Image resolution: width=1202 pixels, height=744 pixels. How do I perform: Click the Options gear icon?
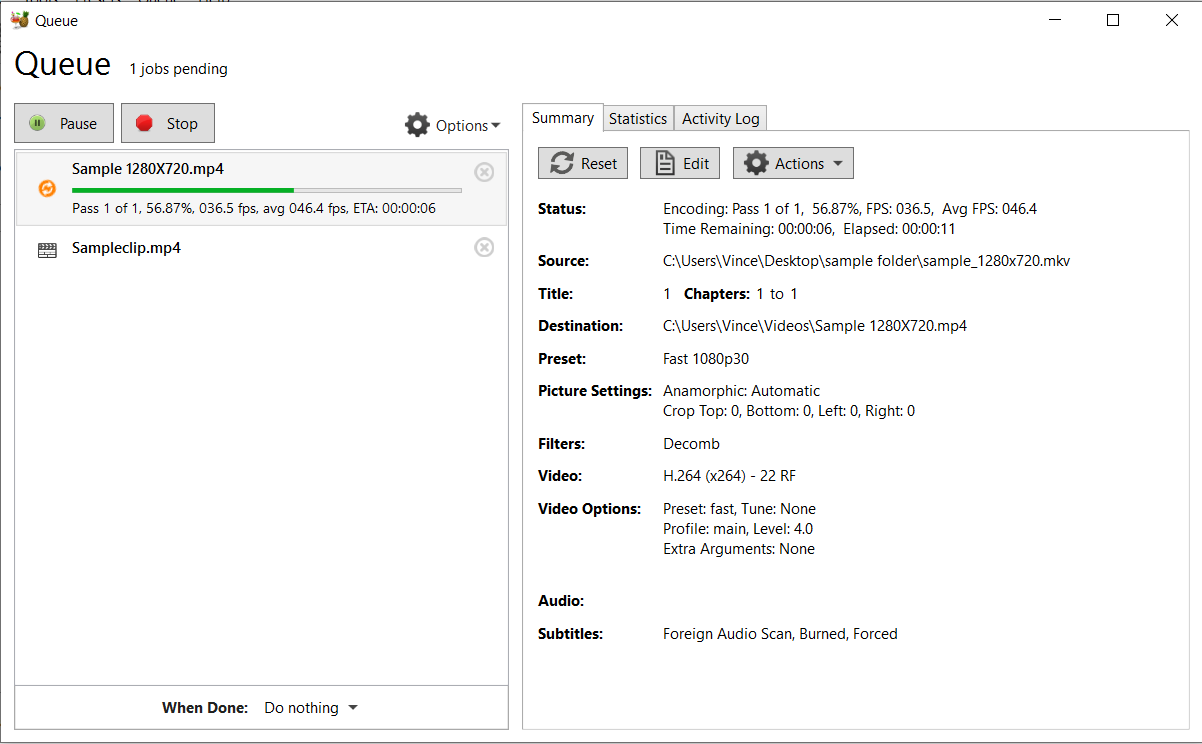(417, 125)
